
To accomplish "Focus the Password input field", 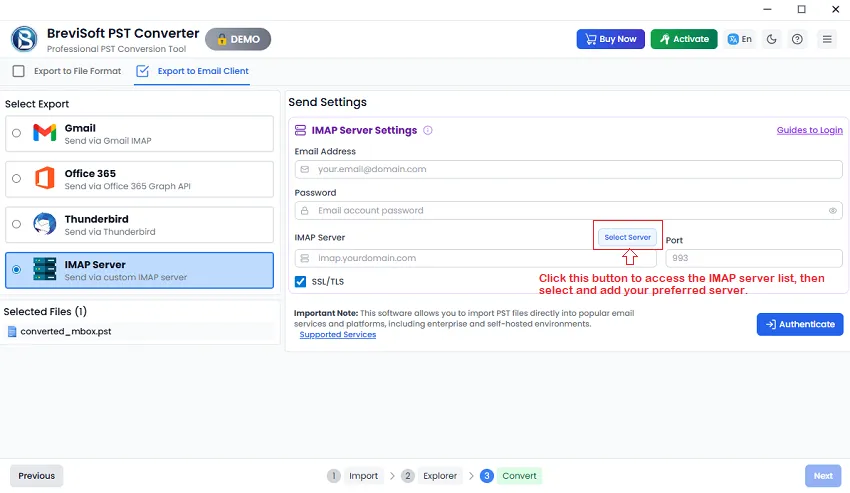I will 568,210.
